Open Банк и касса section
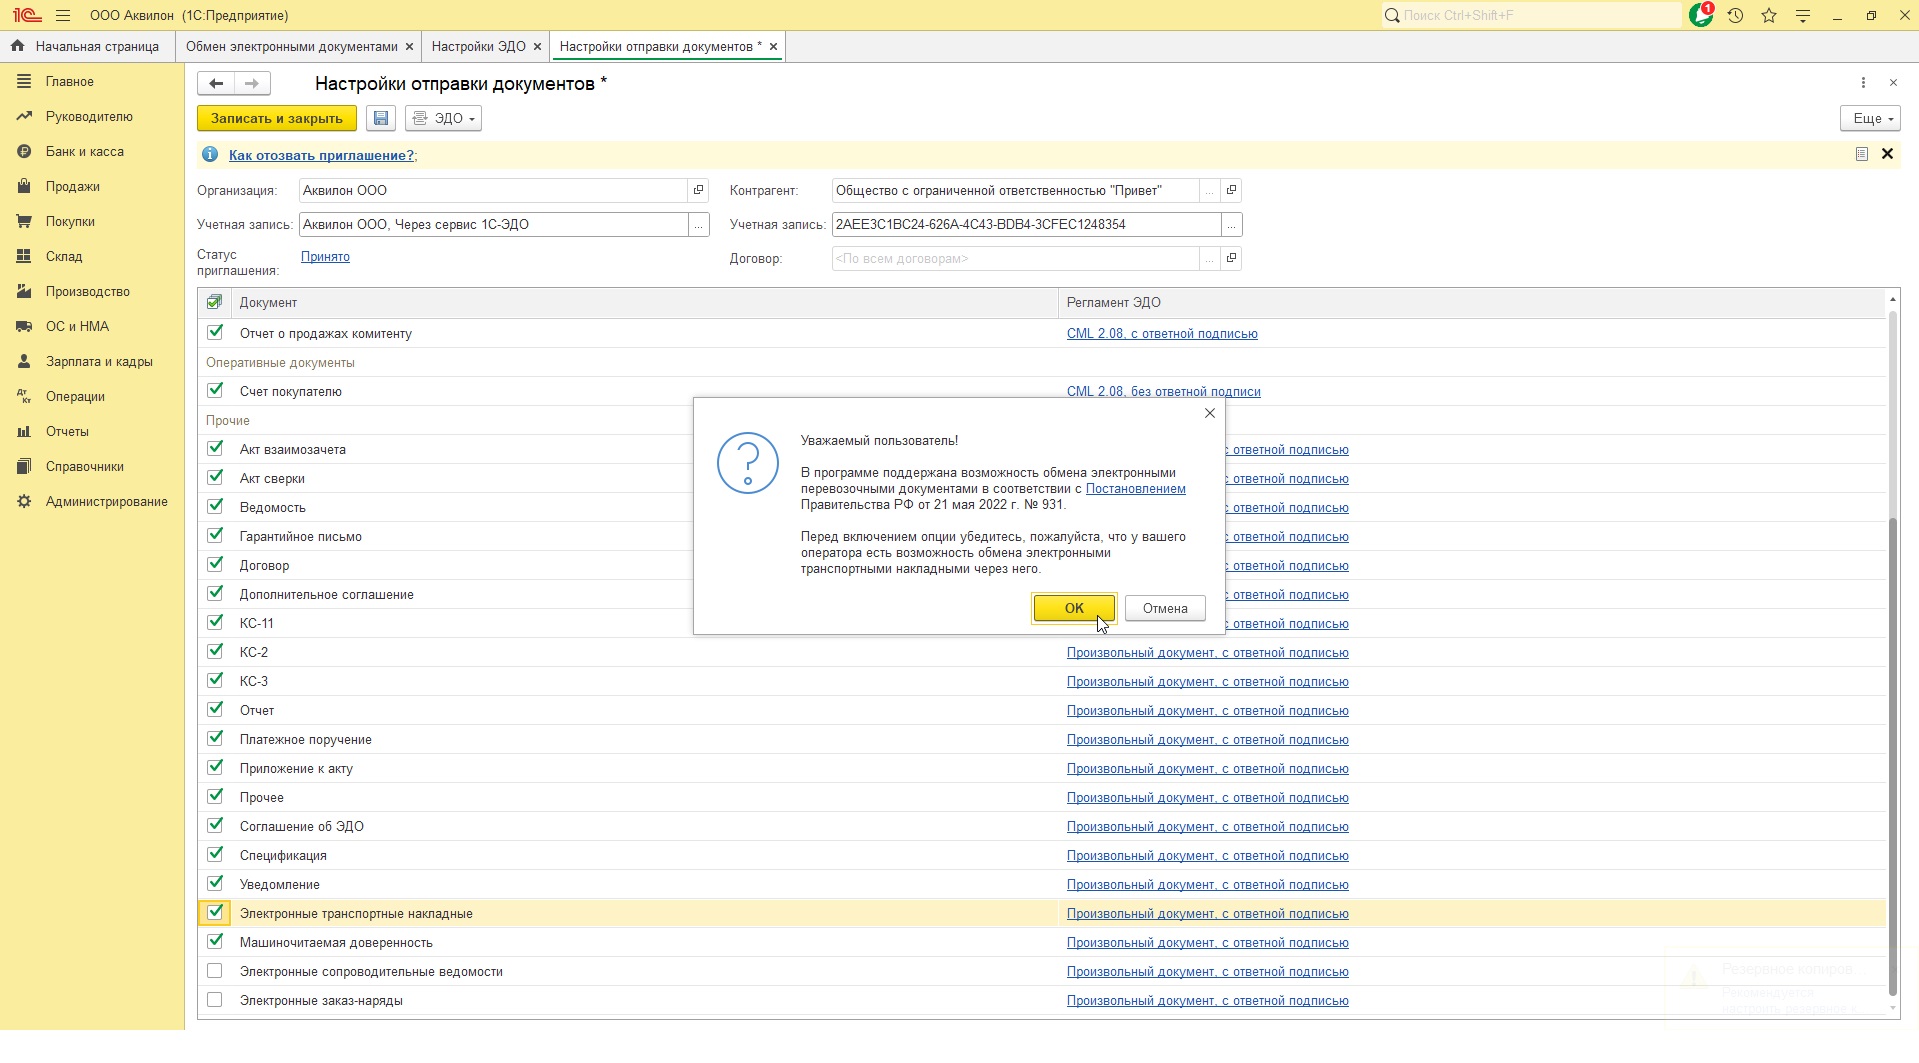This screenshot has width=1919, height=1063. 85,152
